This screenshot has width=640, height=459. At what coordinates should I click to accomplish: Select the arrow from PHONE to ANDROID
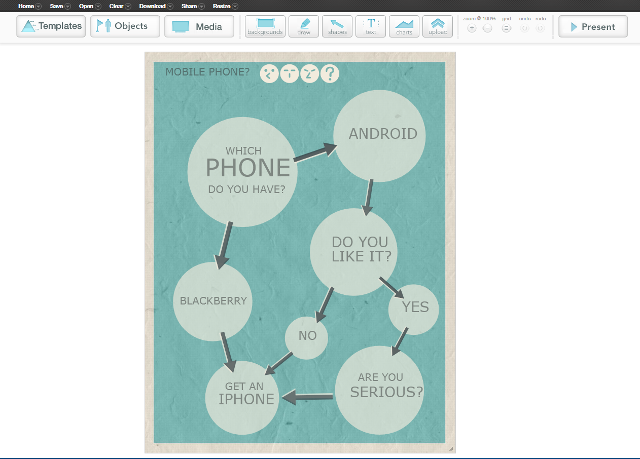[x=315, y=153]
